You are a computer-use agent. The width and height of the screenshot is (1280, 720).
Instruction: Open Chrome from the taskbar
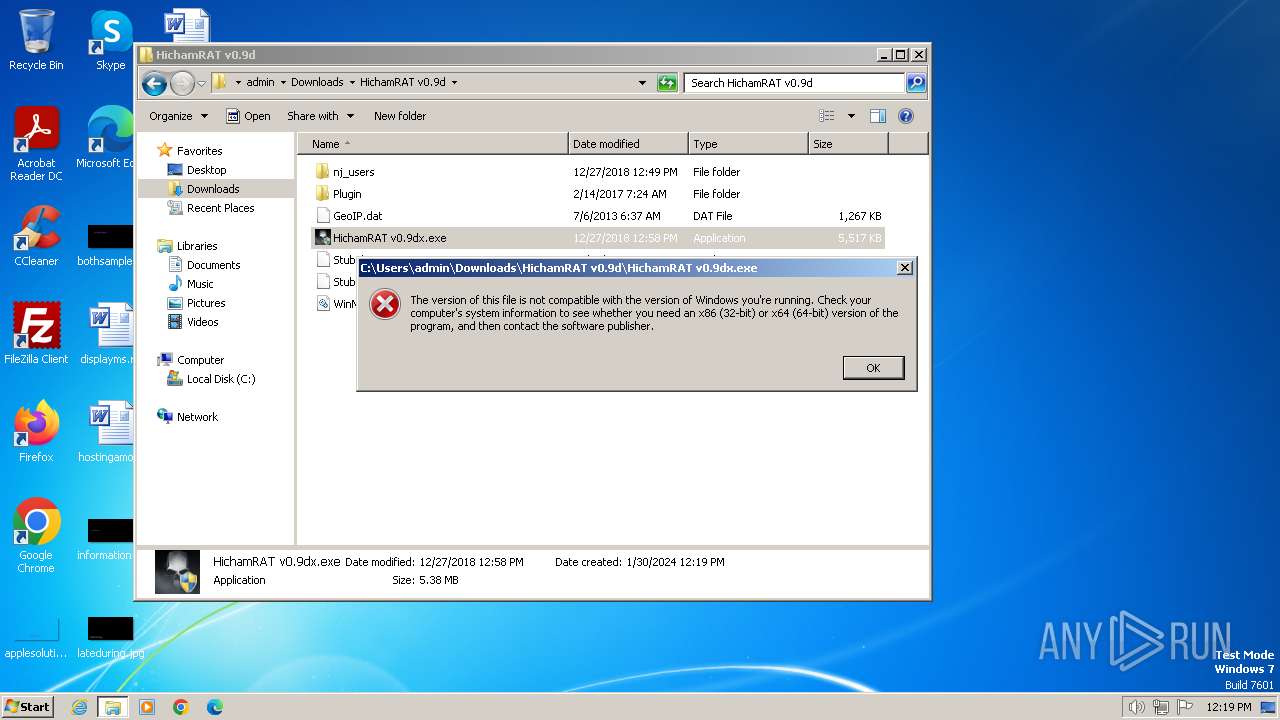click(x=181, y=707)
